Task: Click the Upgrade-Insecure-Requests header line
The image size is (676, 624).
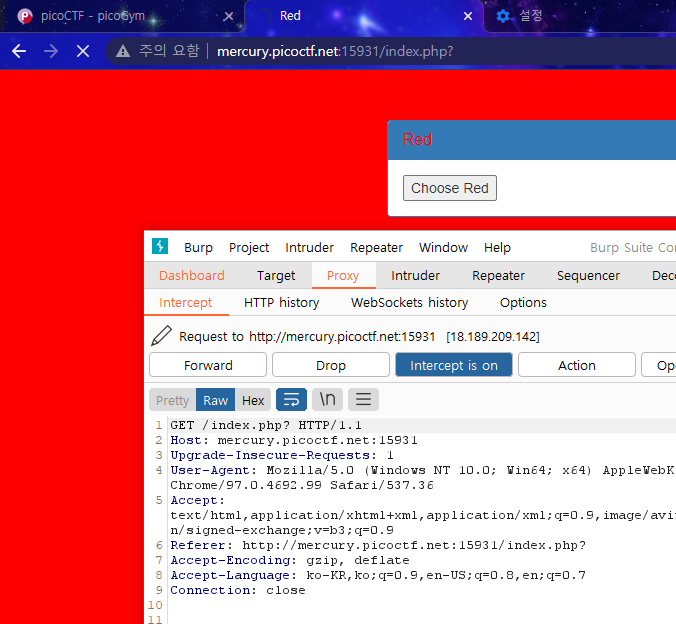Action: (x=282, y=455)
